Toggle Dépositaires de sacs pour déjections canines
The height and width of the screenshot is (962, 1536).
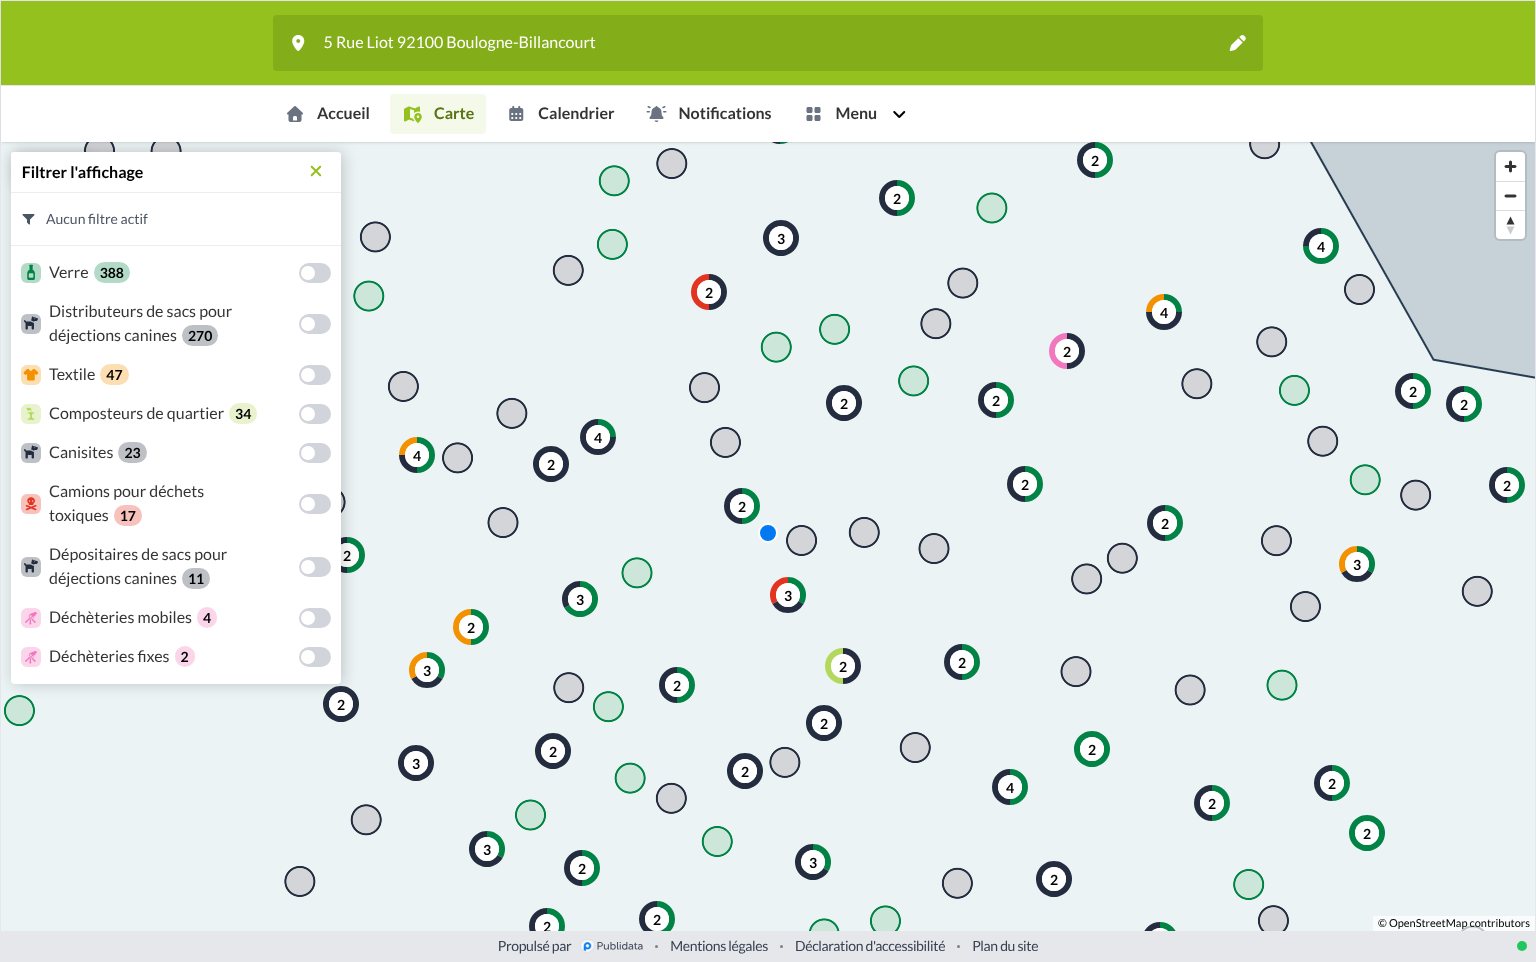tap(315, 567)
